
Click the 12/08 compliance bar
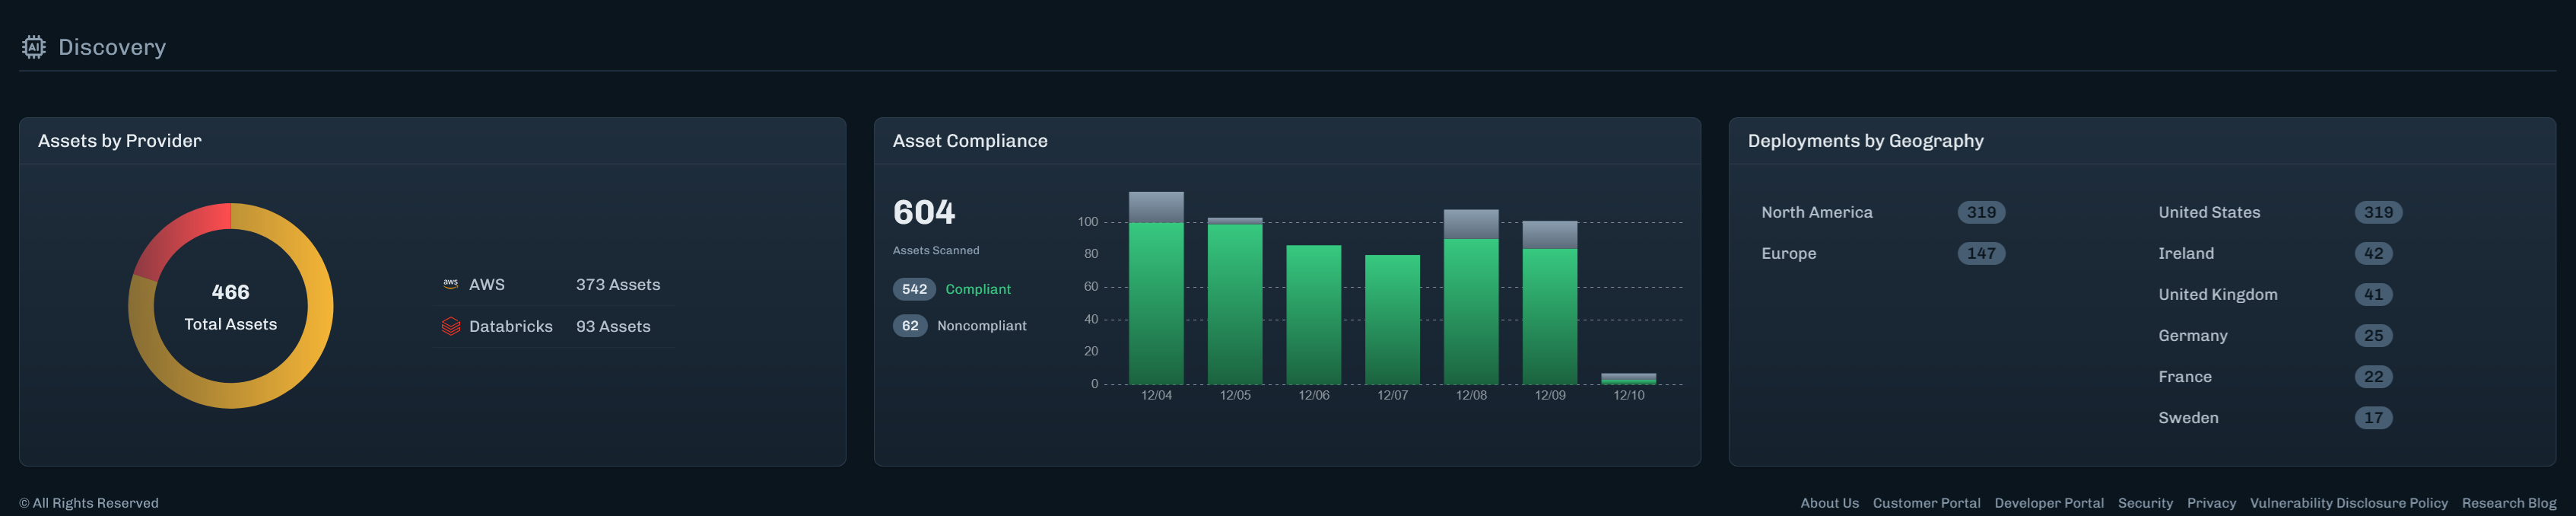(1470, 310)
